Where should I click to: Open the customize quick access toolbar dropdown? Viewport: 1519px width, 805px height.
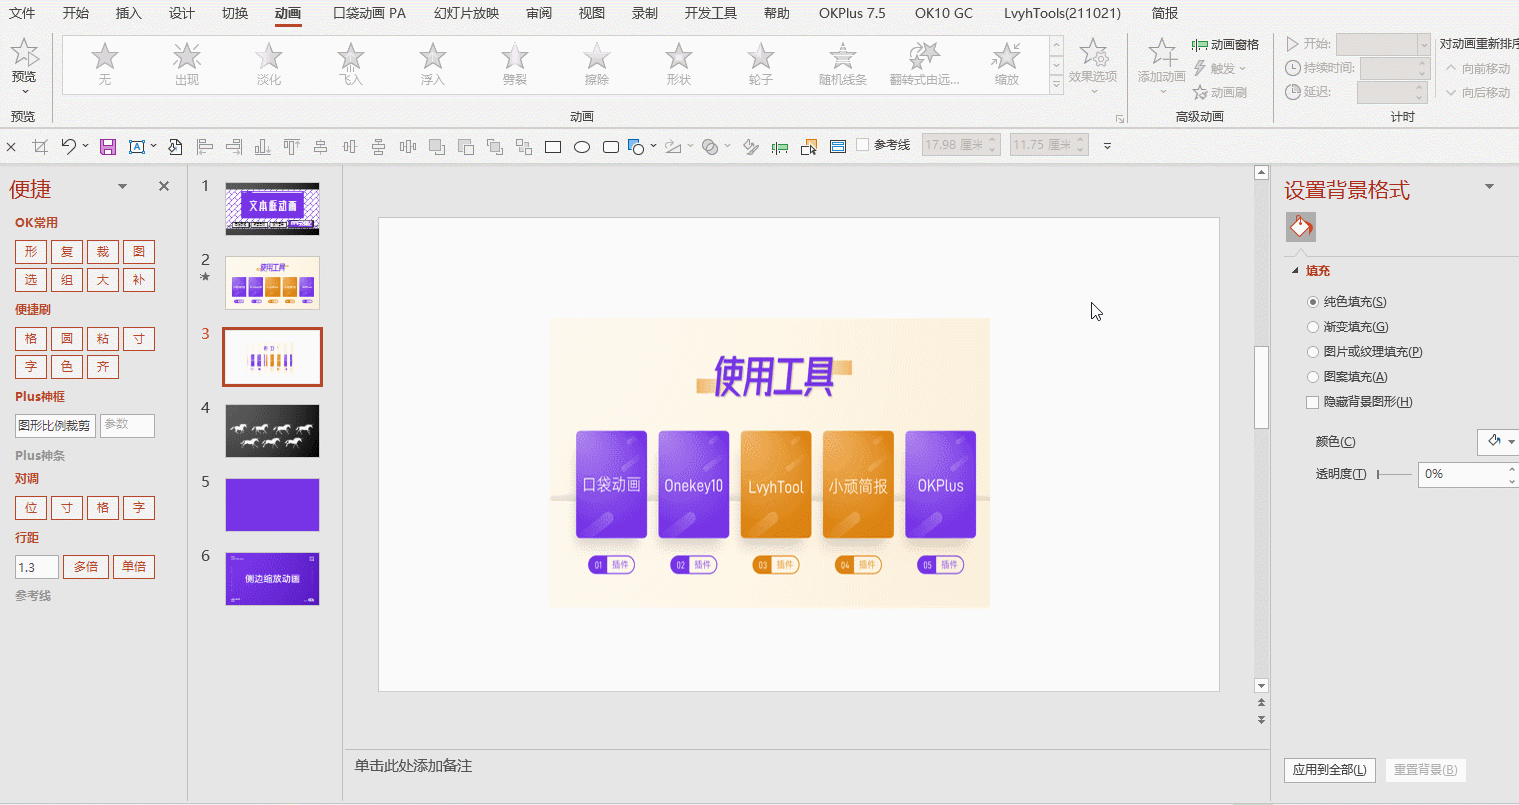point(1107,146)
